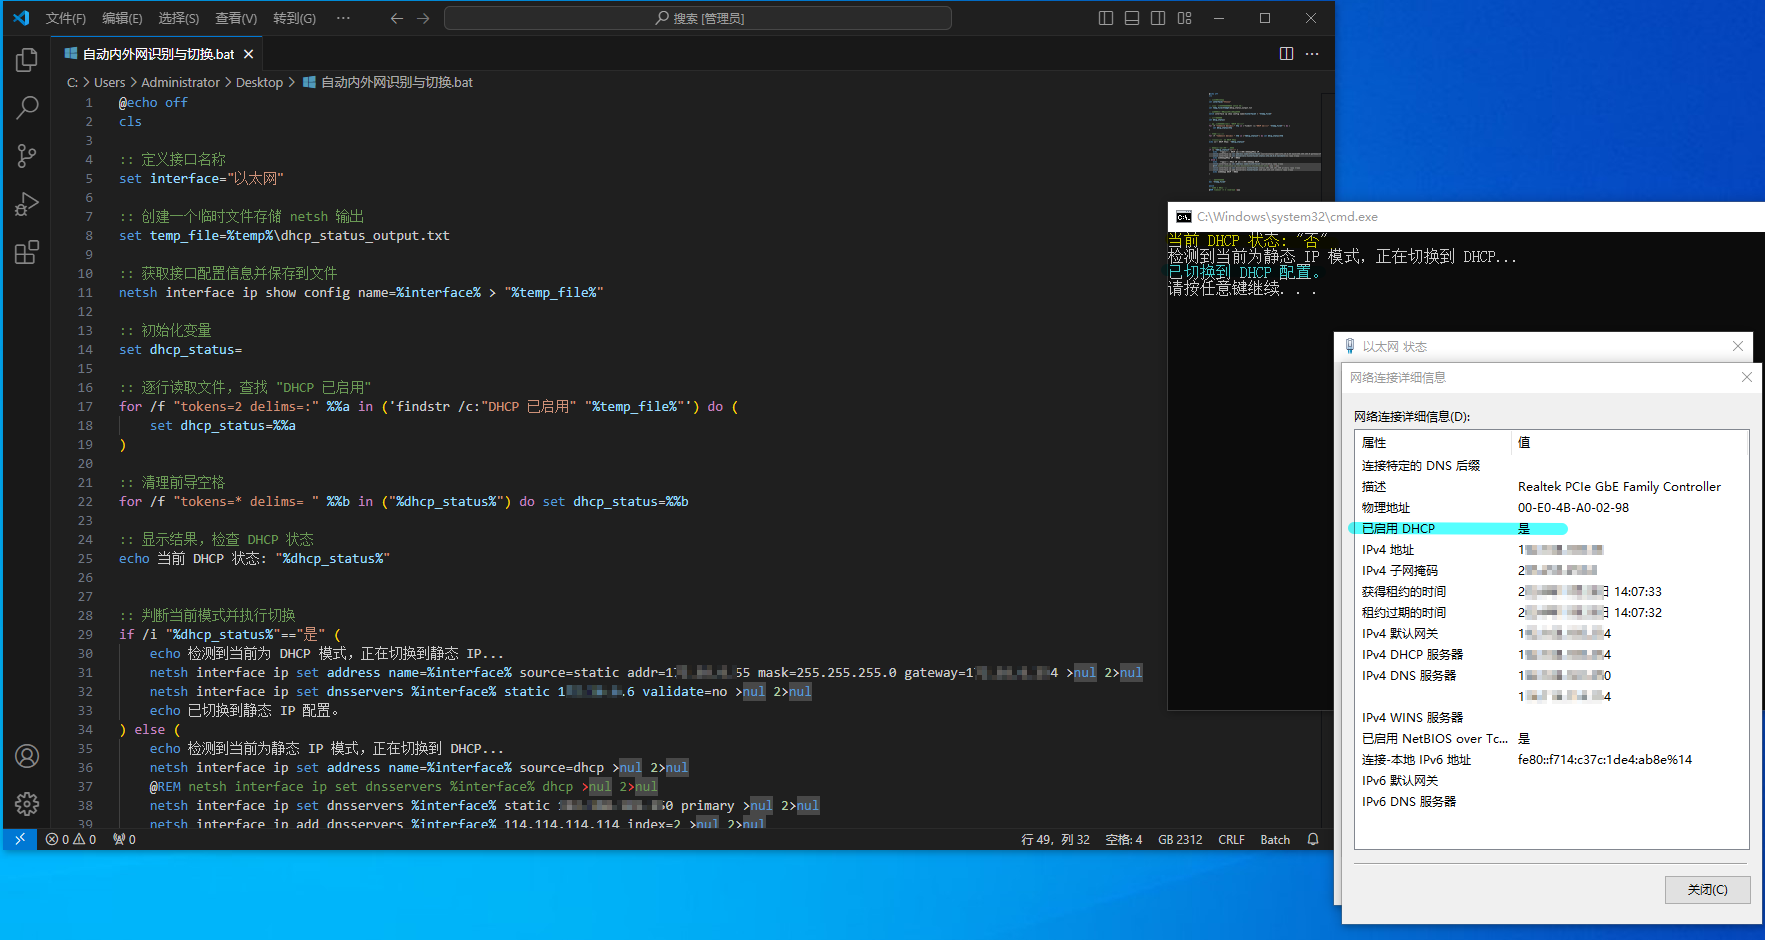Open the 选择(S) menu
This screenshot has height=940, width=1765.
pos(179,18)
